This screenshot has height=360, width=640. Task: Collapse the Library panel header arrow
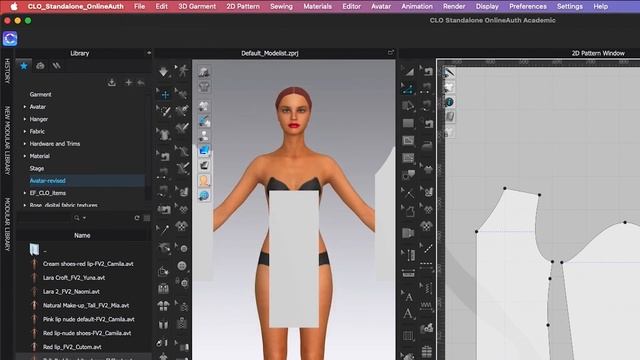[x=149, y=53]
